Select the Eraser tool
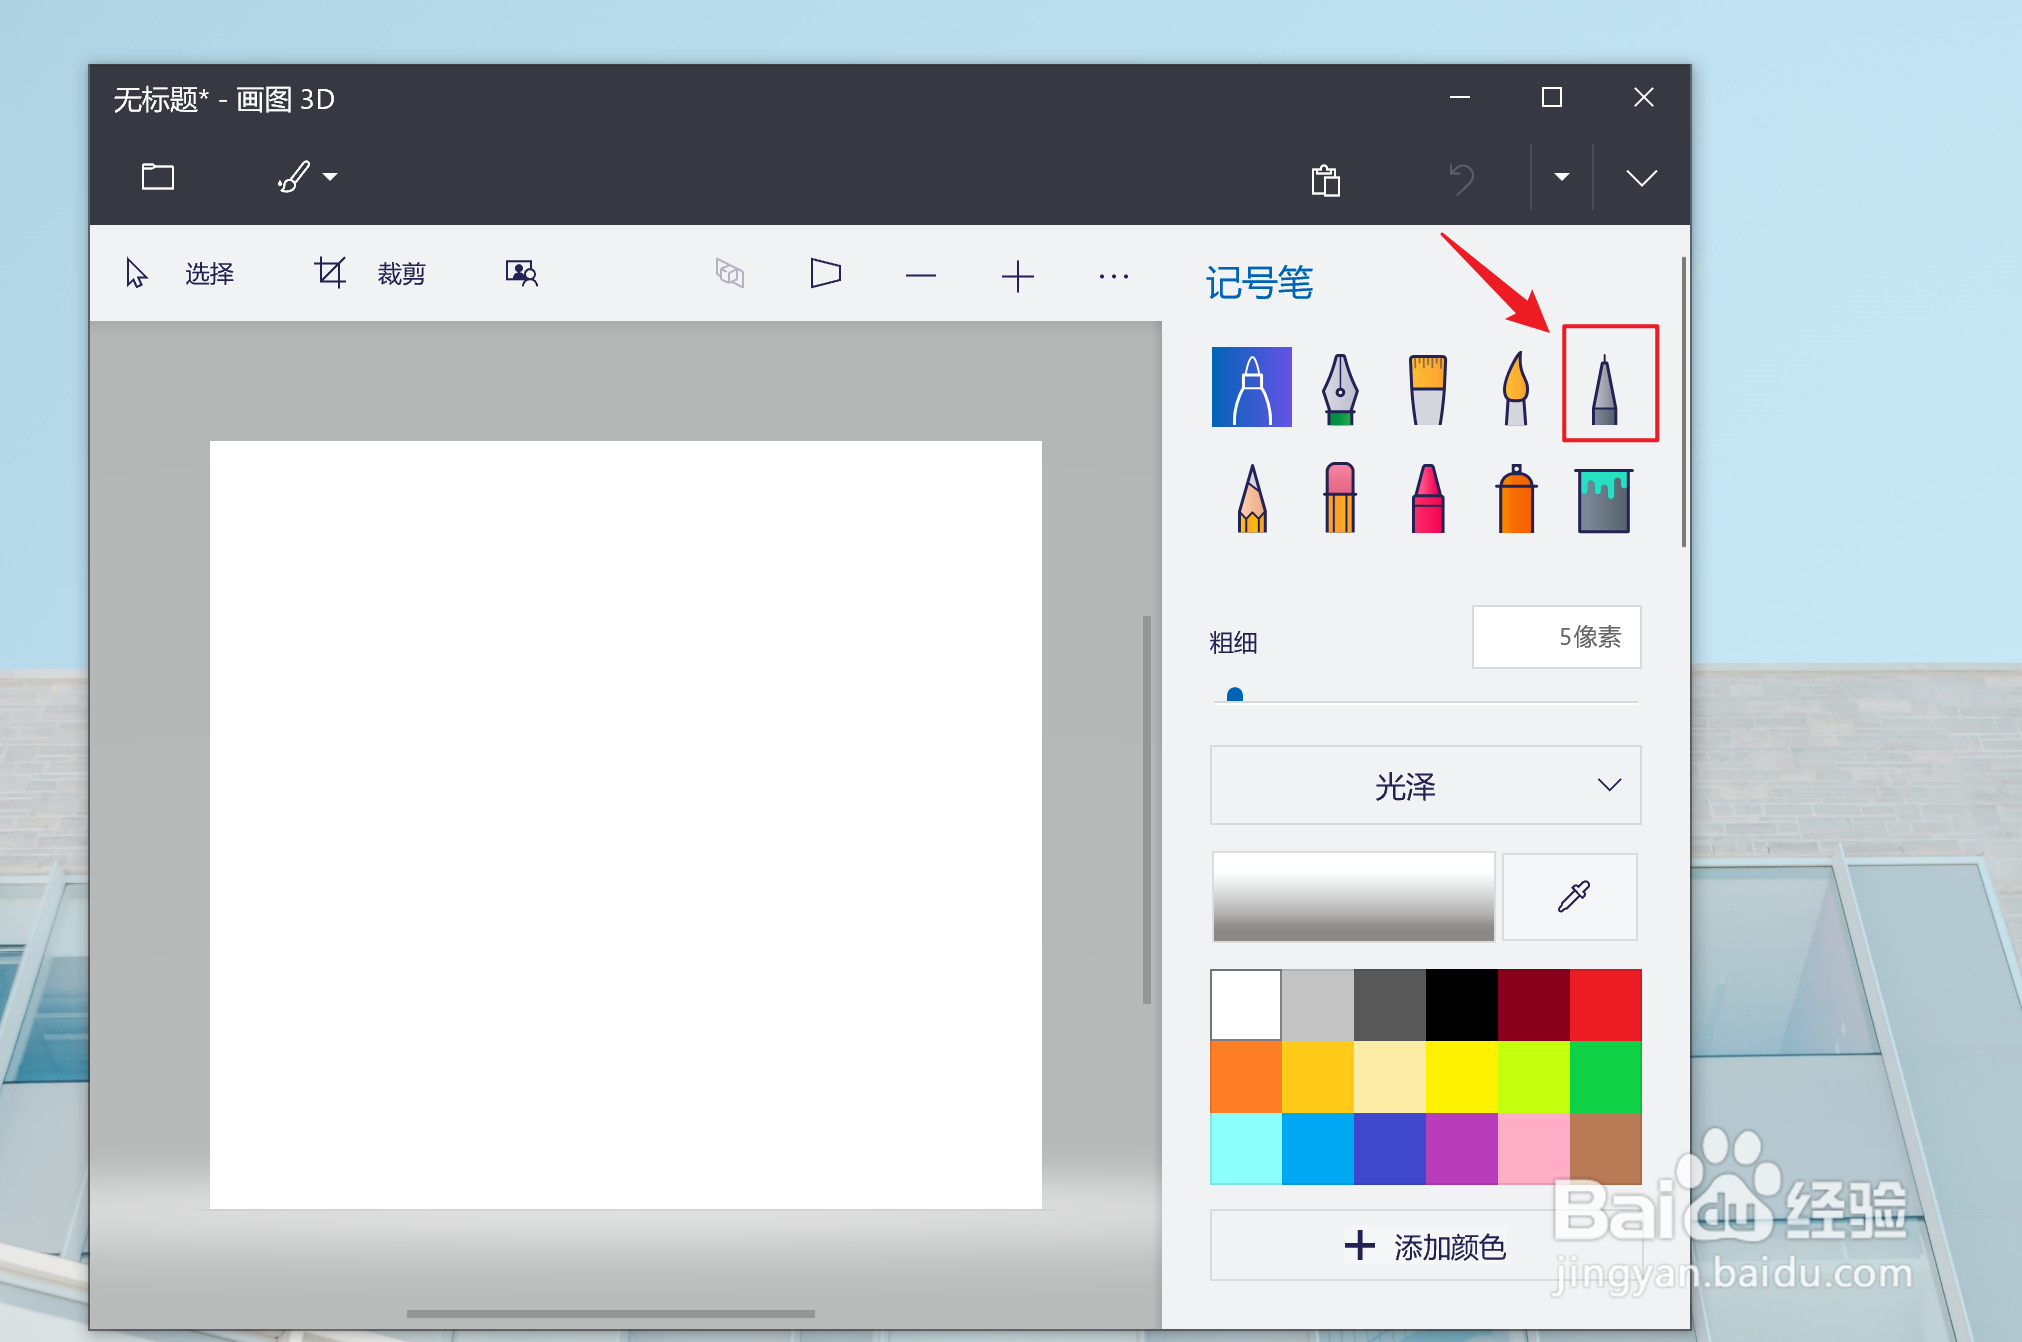The width and height of the screenshot is (2022, 1342). pos(1339,497)
